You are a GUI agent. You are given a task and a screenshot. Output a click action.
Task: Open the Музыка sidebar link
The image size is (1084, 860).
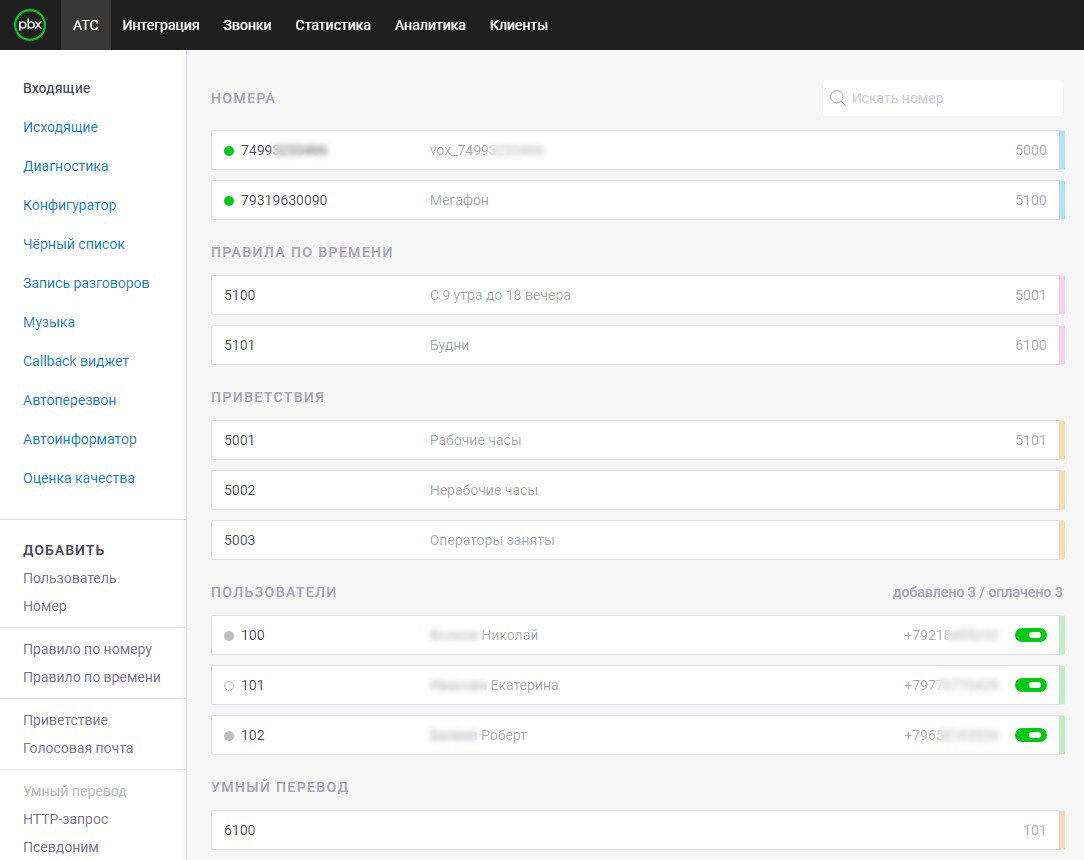point(49,322)
